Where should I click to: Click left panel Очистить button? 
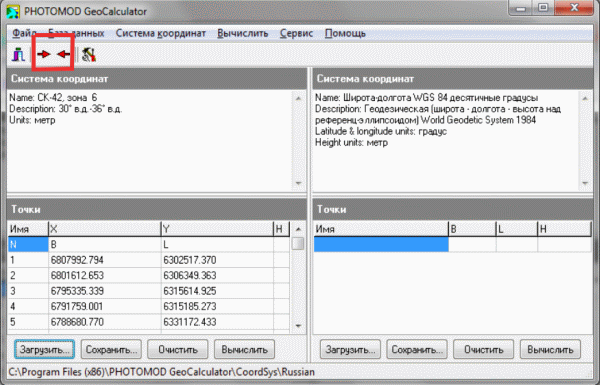pyautogui.click(x=178, y=349)
